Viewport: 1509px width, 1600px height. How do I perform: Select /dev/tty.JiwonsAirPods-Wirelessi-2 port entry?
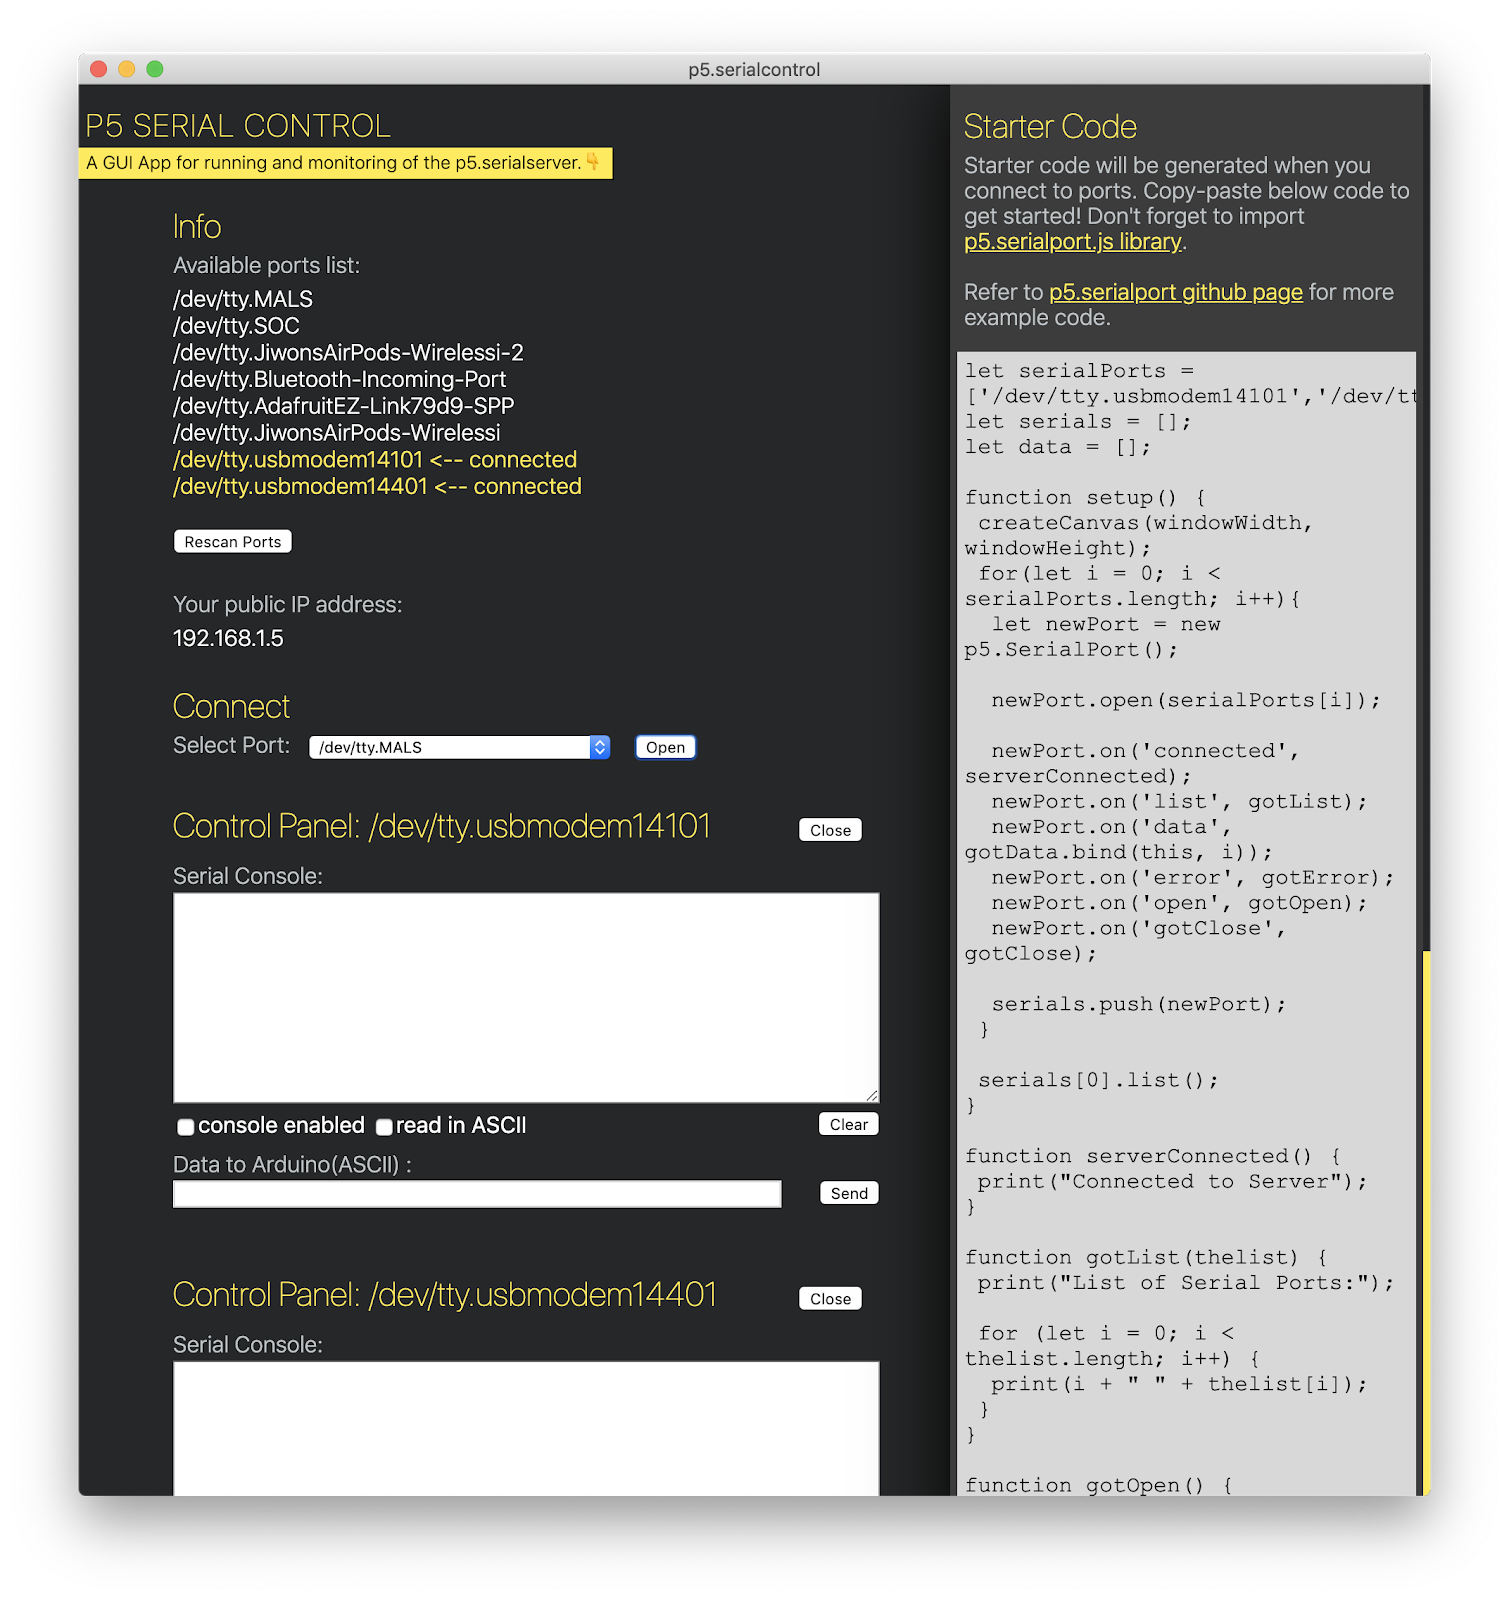[x=348, y=353]
